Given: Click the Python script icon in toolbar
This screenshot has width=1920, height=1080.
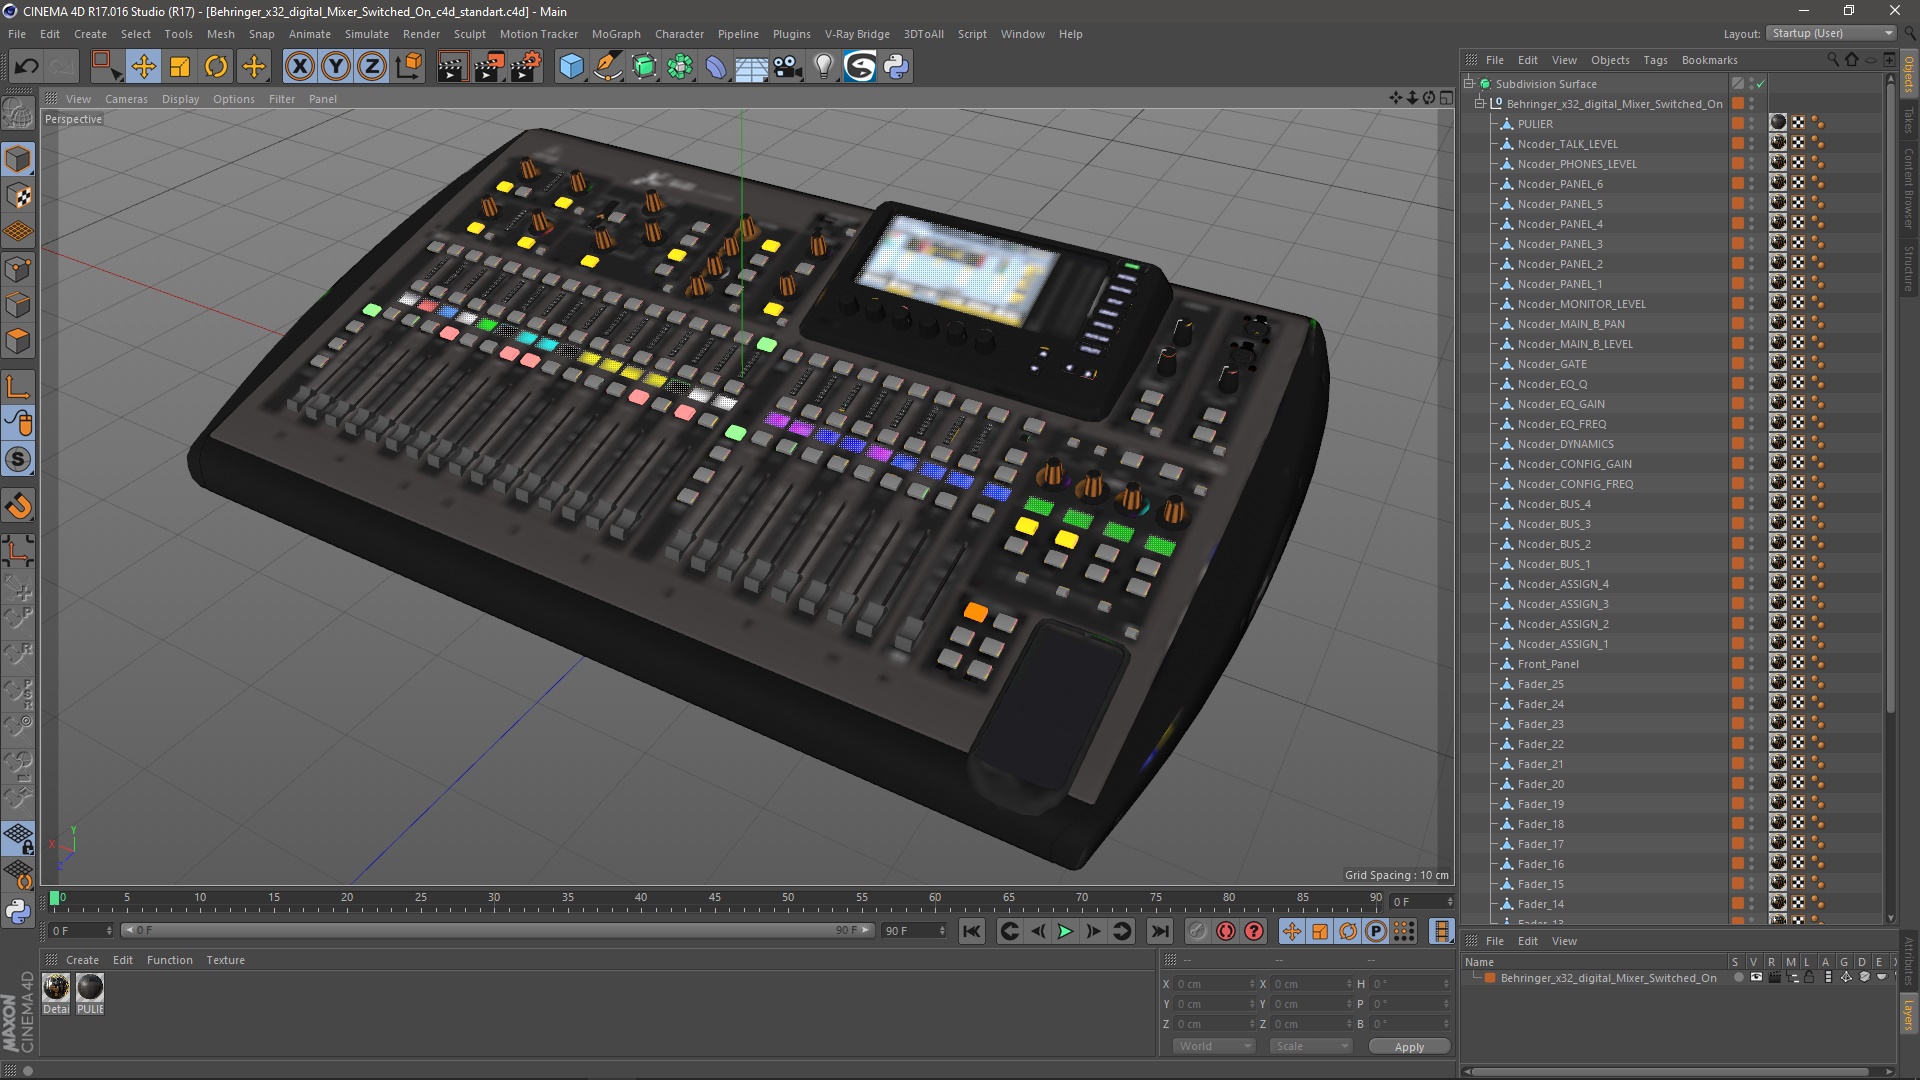Looking at the screenshot, I should [896, 67].
